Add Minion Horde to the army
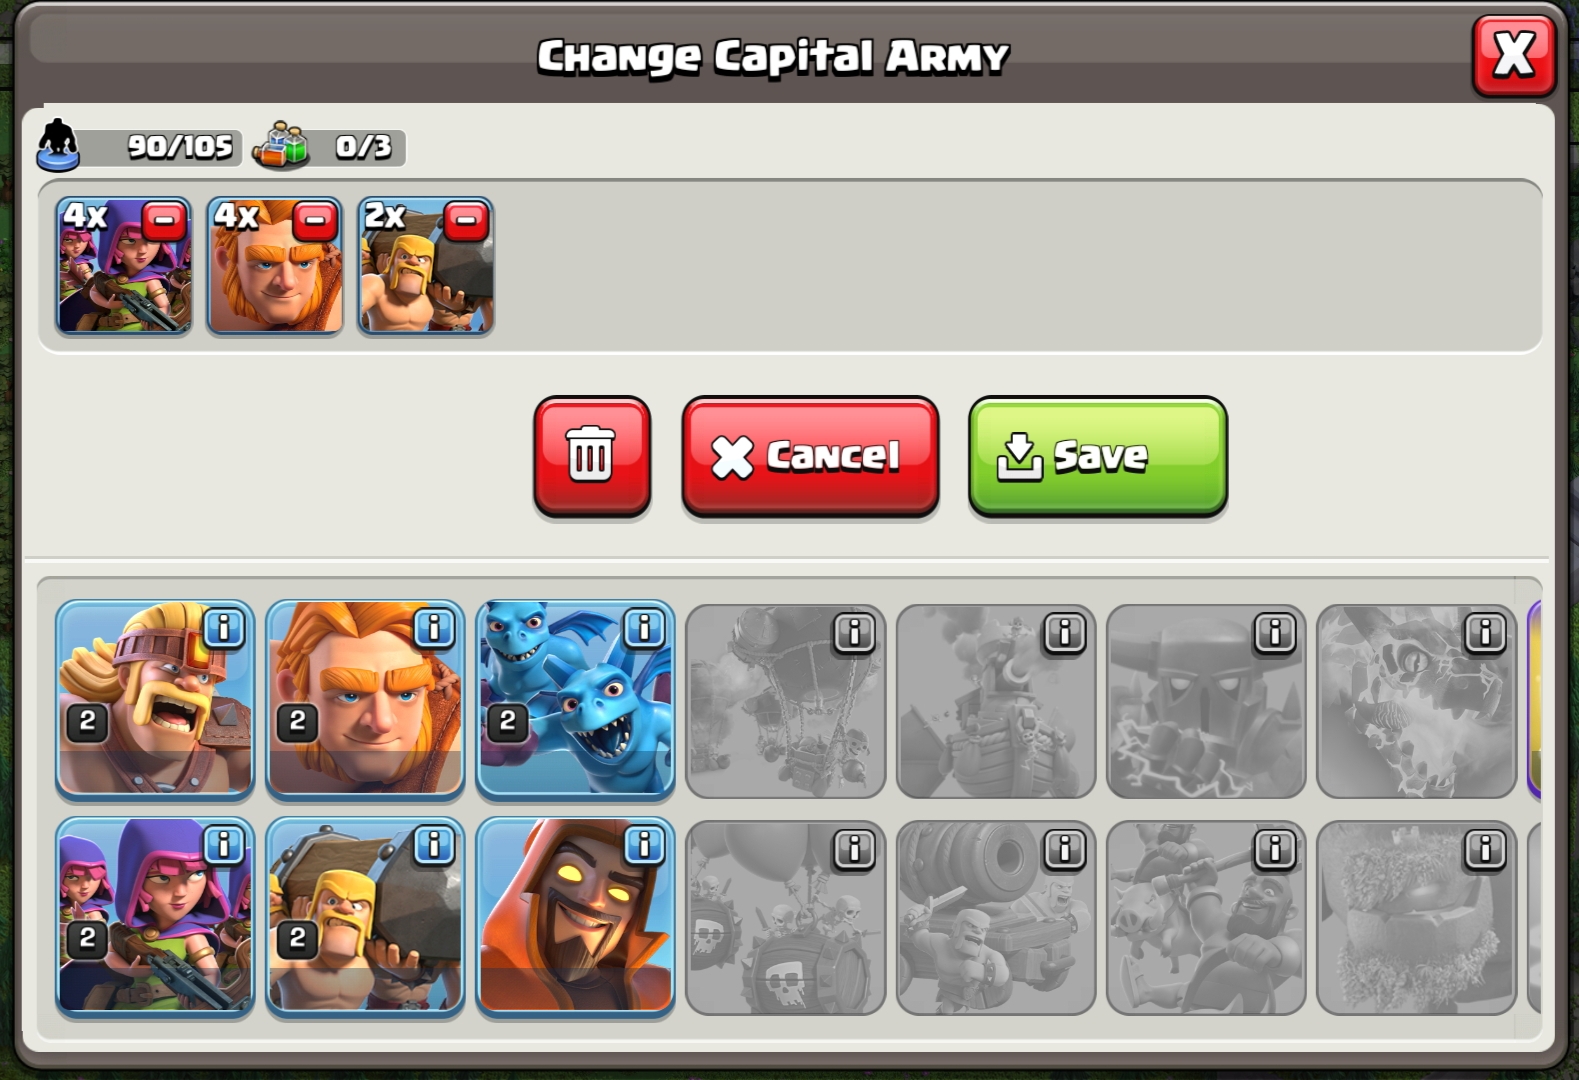 575,701
